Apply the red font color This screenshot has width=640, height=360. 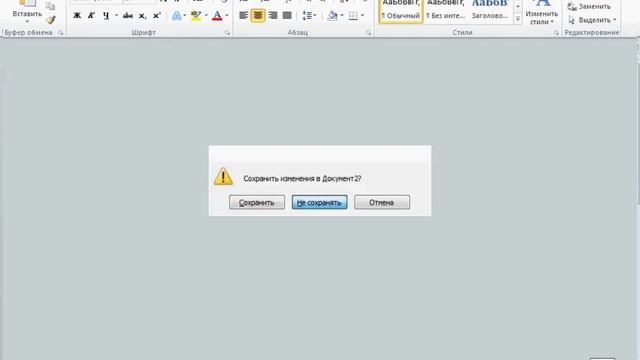(x=217, y=16)
